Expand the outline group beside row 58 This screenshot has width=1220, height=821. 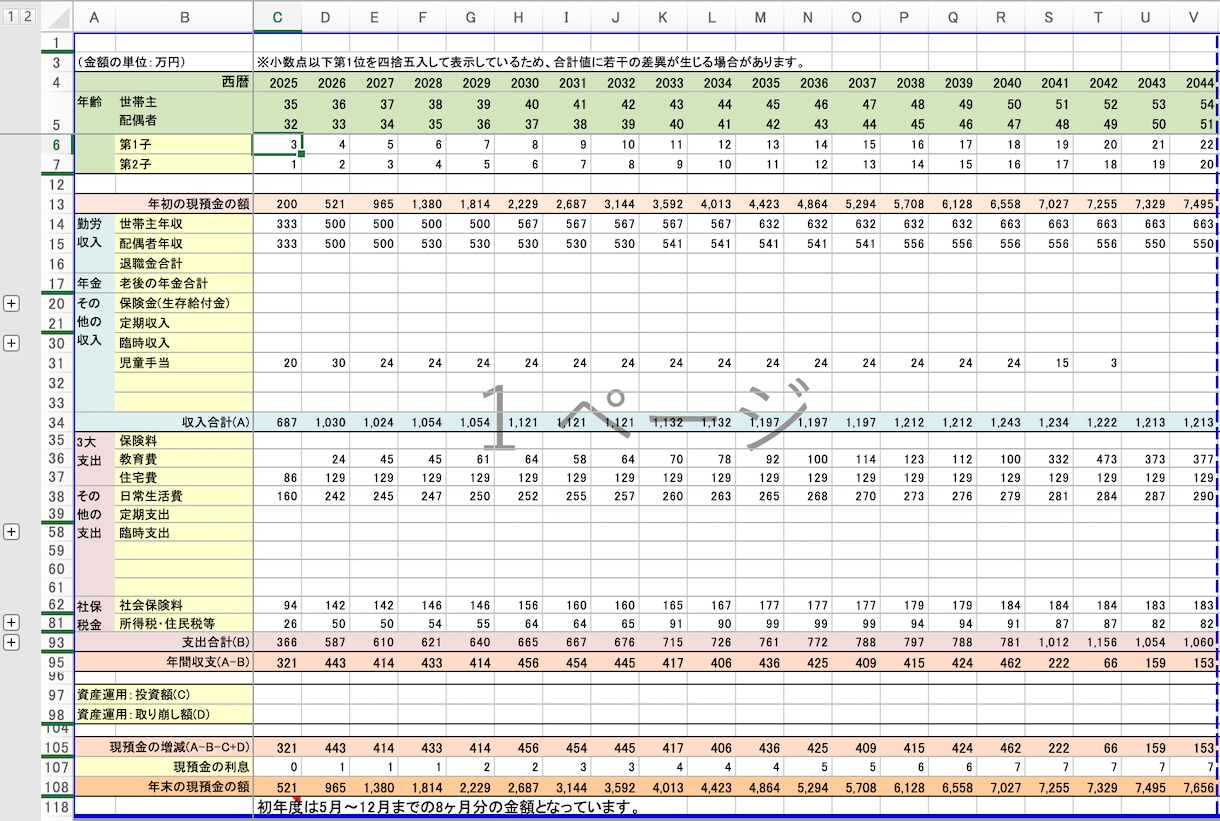pos(12,531)
